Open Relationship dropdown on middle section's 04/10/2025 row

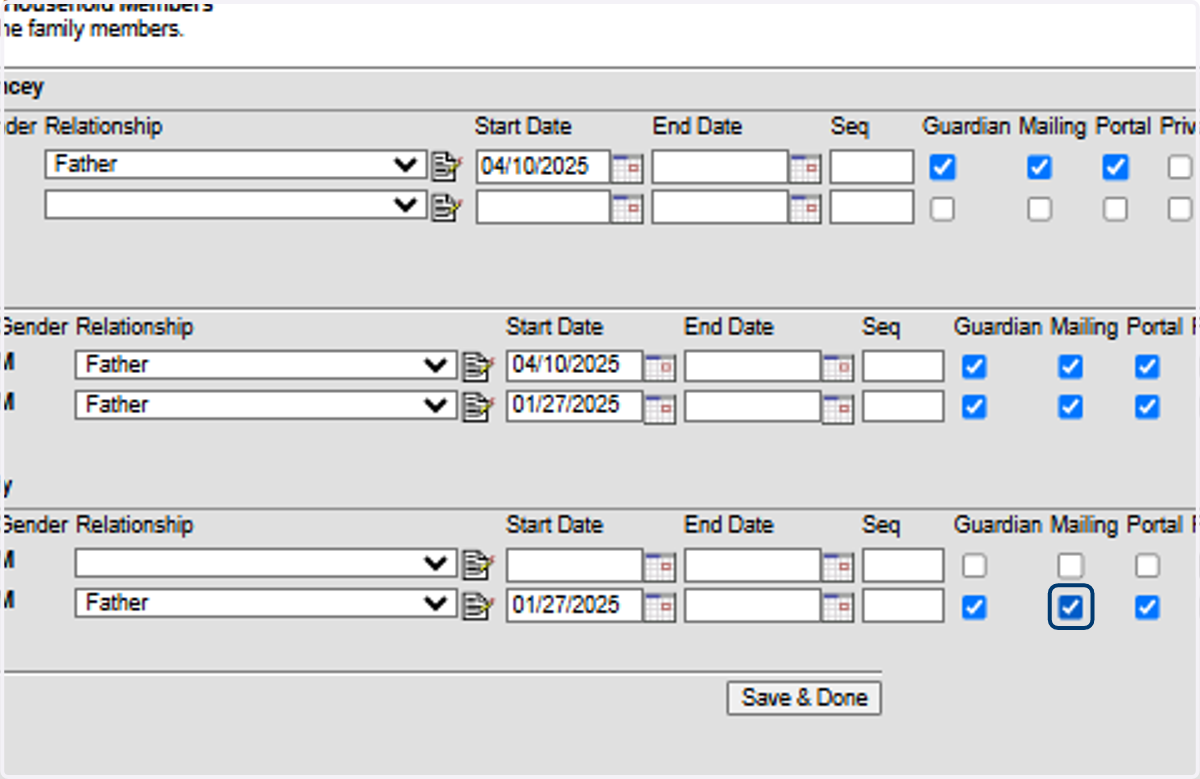click(266, 365)
